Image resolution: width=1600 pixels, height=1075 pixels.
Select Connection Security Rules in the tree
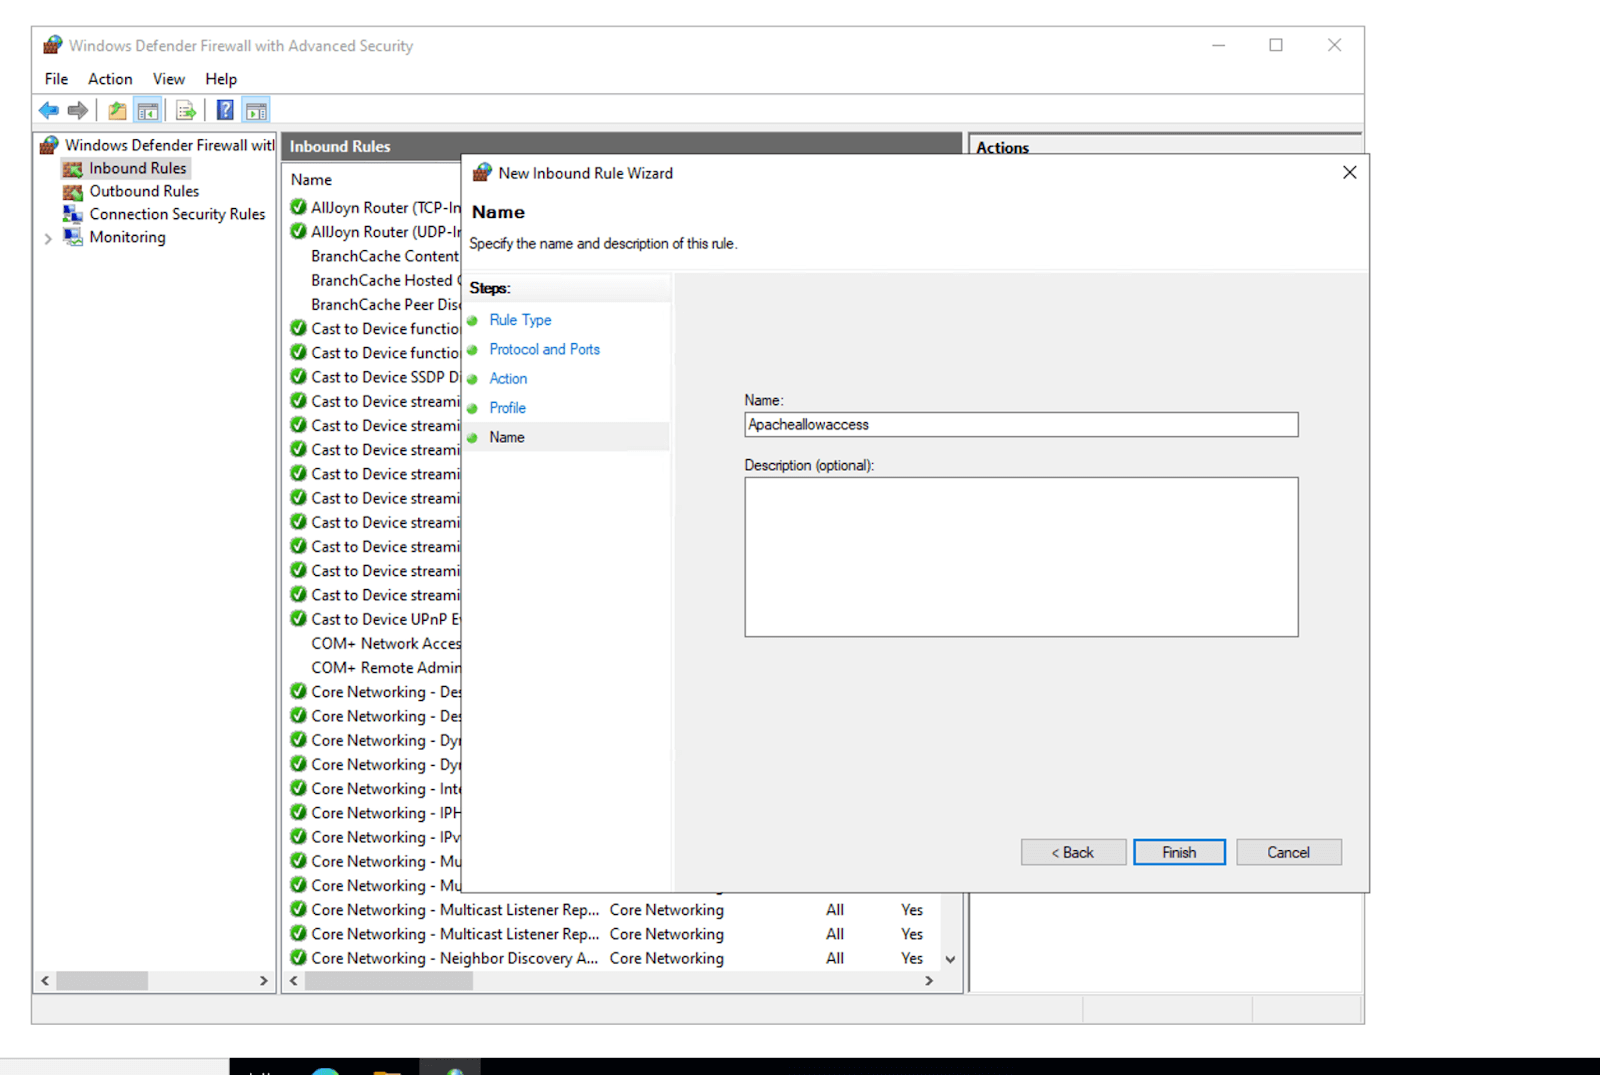click(177, 214)
